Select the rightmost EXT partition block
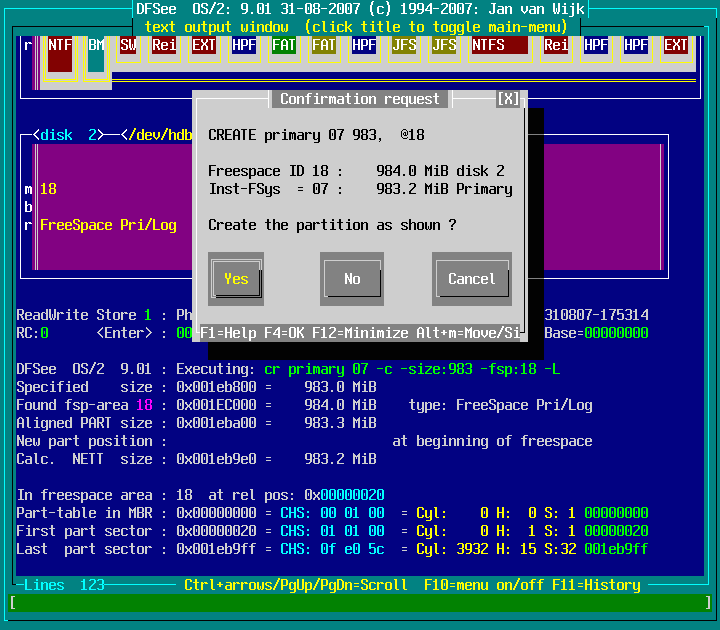The image size is (720, 630). click(676, 46)
